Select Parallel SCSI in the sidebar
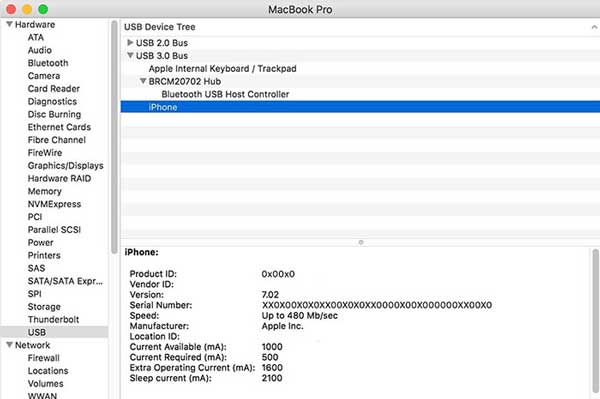 54,230
